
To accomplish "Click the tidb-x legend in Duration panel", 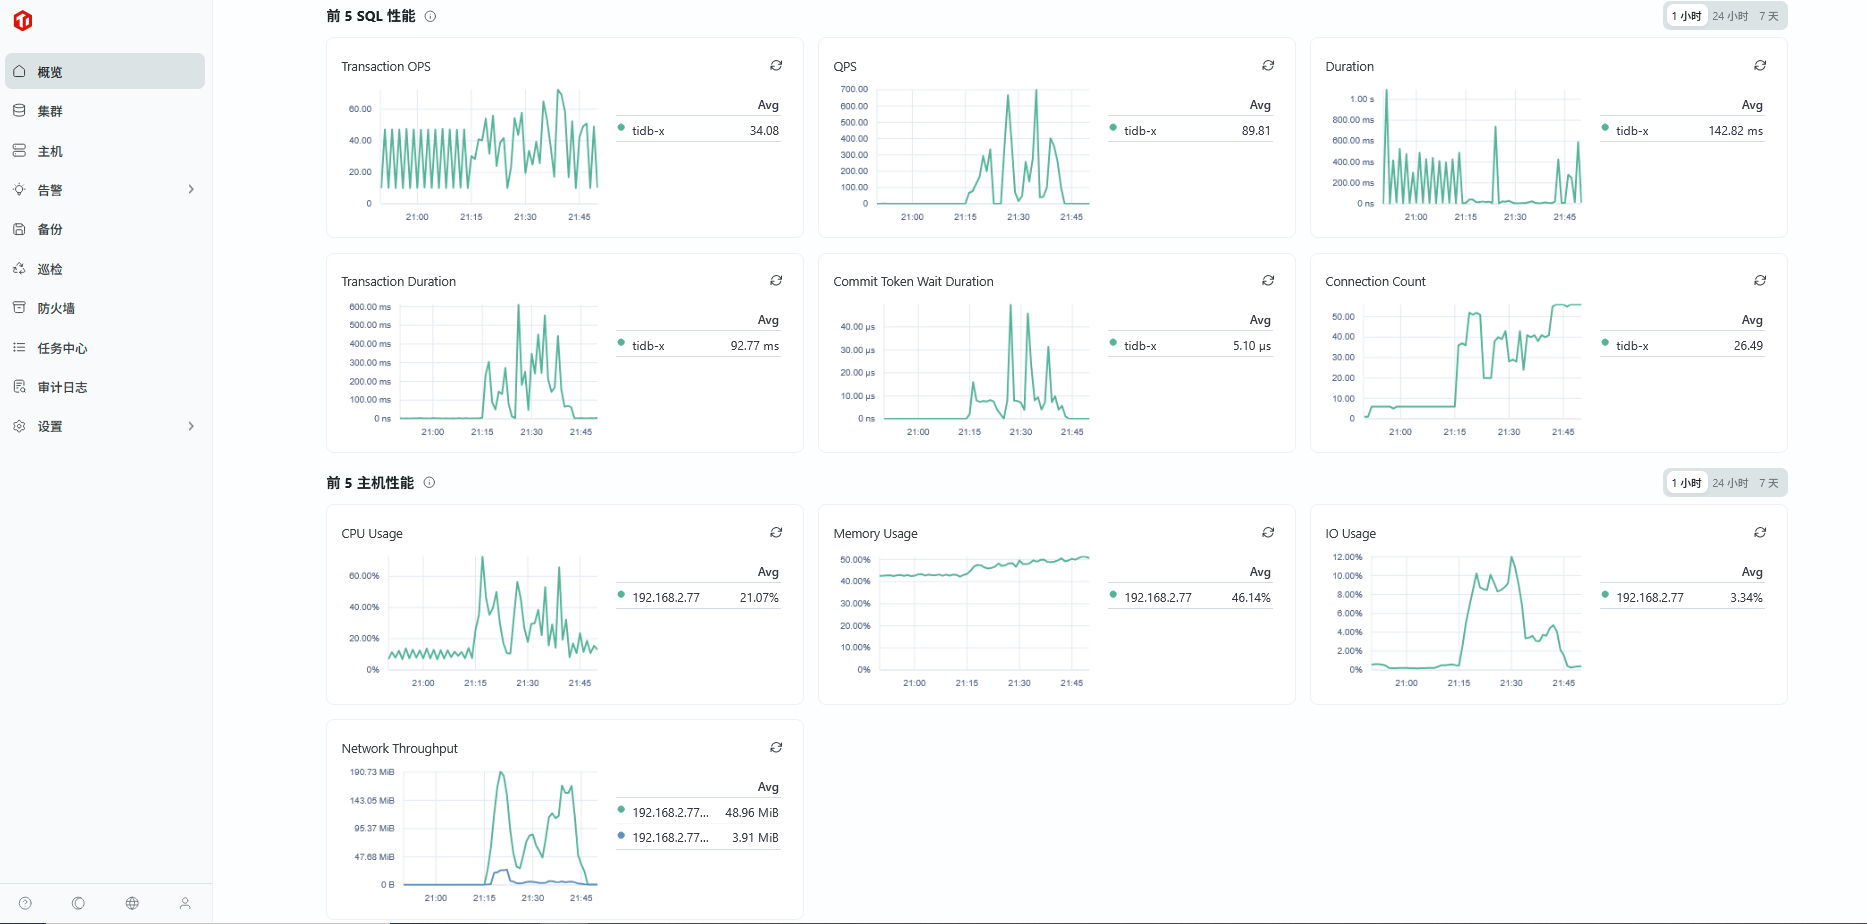I will coord(1632,131).
